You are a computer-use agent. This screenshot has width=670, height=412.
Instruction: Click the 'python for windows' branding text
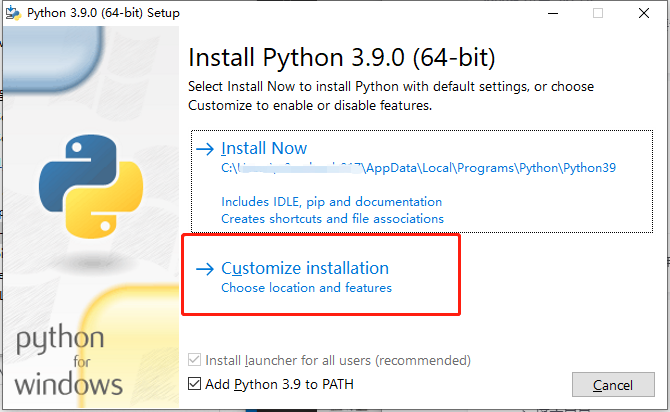[69, 362]
